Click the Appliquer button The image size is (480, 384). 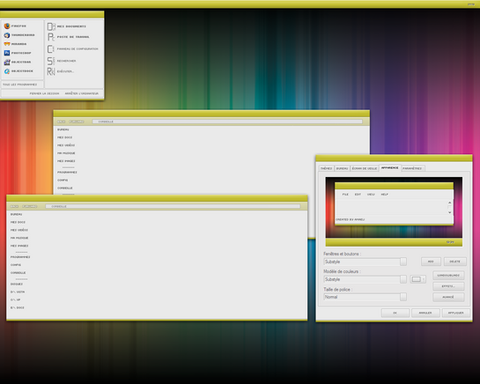456,313
